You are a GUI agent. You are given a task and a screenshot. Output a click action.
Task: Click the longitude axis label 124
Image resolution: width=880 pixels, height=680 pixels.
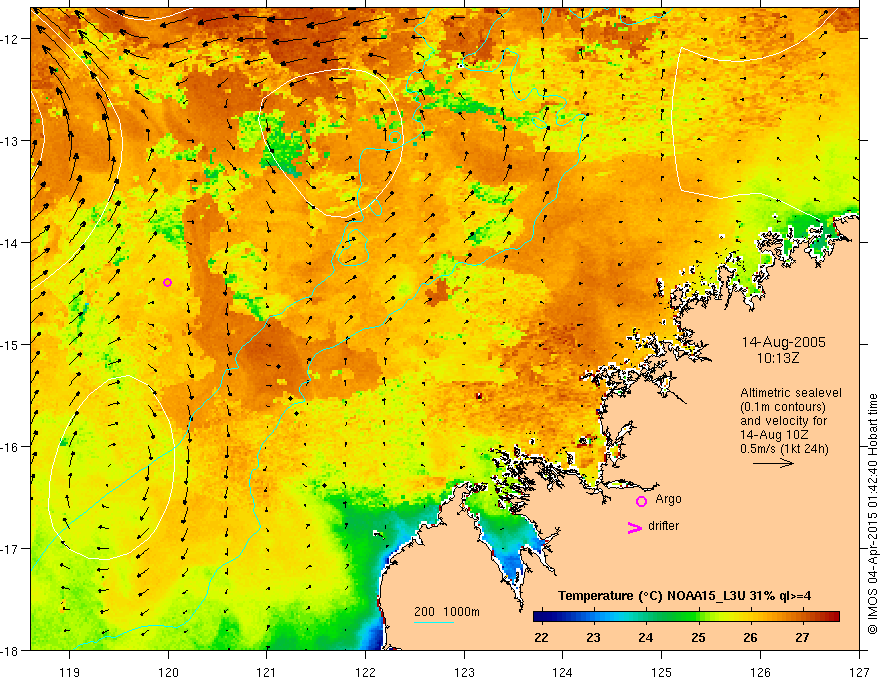click(x=563, y=672)
